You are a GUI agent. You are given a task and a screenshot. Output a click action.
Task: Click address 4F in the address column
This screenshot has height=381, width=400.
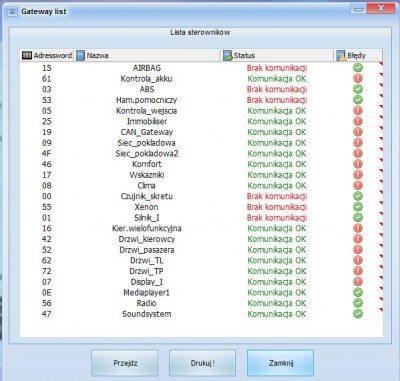click(x=47, y=153)
